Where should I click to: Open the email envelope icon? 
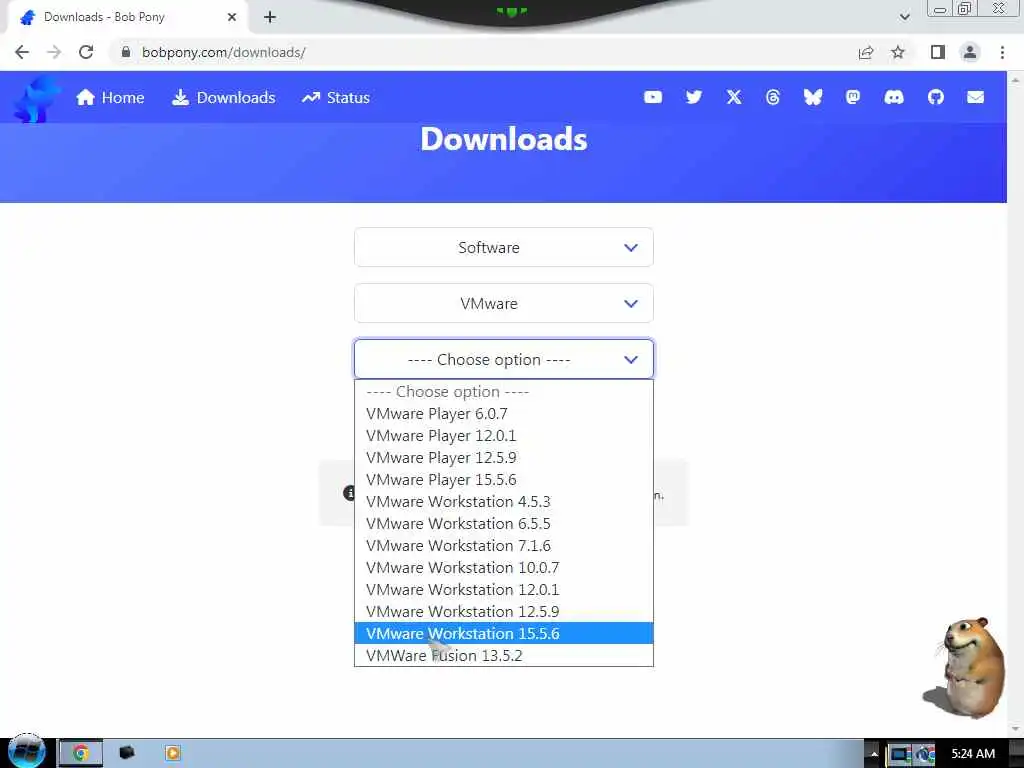(975, 97)
